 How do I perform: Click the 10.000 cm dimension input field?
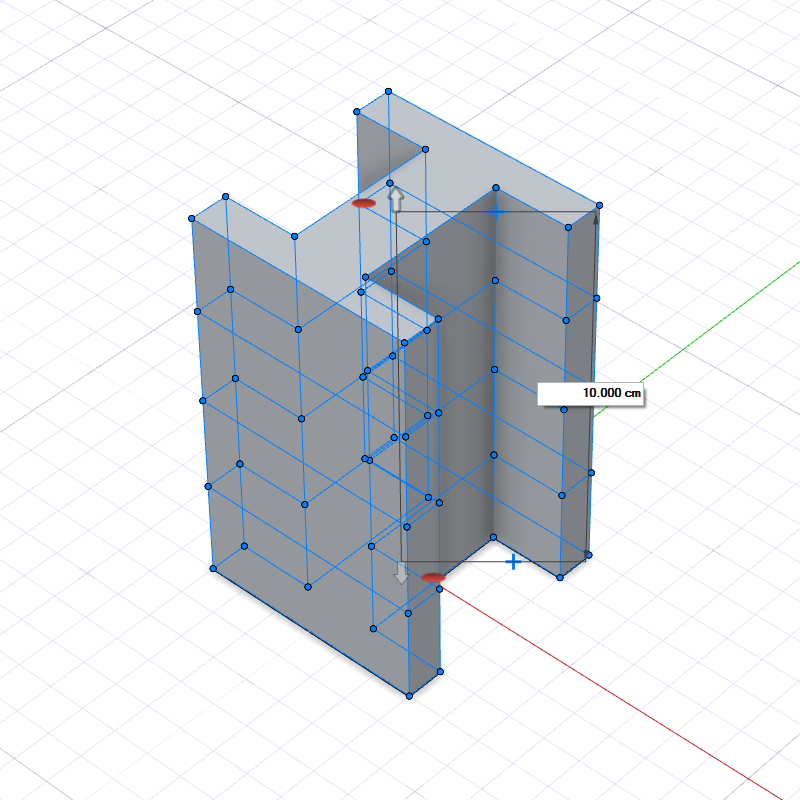point(590,394)
